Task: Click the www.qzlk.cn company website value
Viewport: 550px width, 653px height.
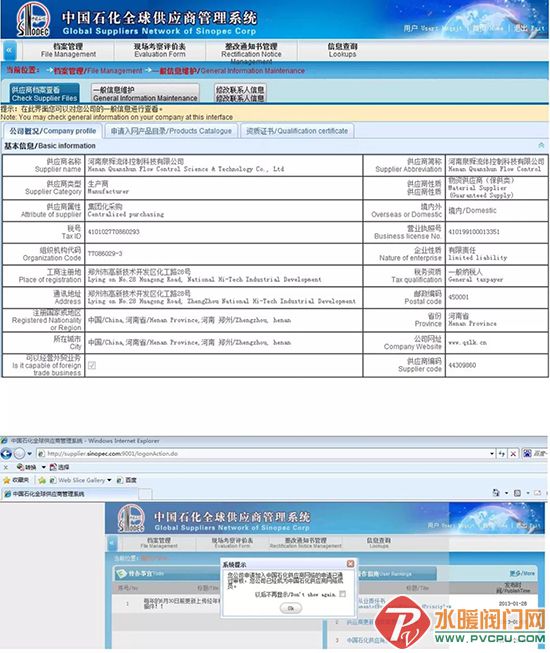Action: [467, 343]
